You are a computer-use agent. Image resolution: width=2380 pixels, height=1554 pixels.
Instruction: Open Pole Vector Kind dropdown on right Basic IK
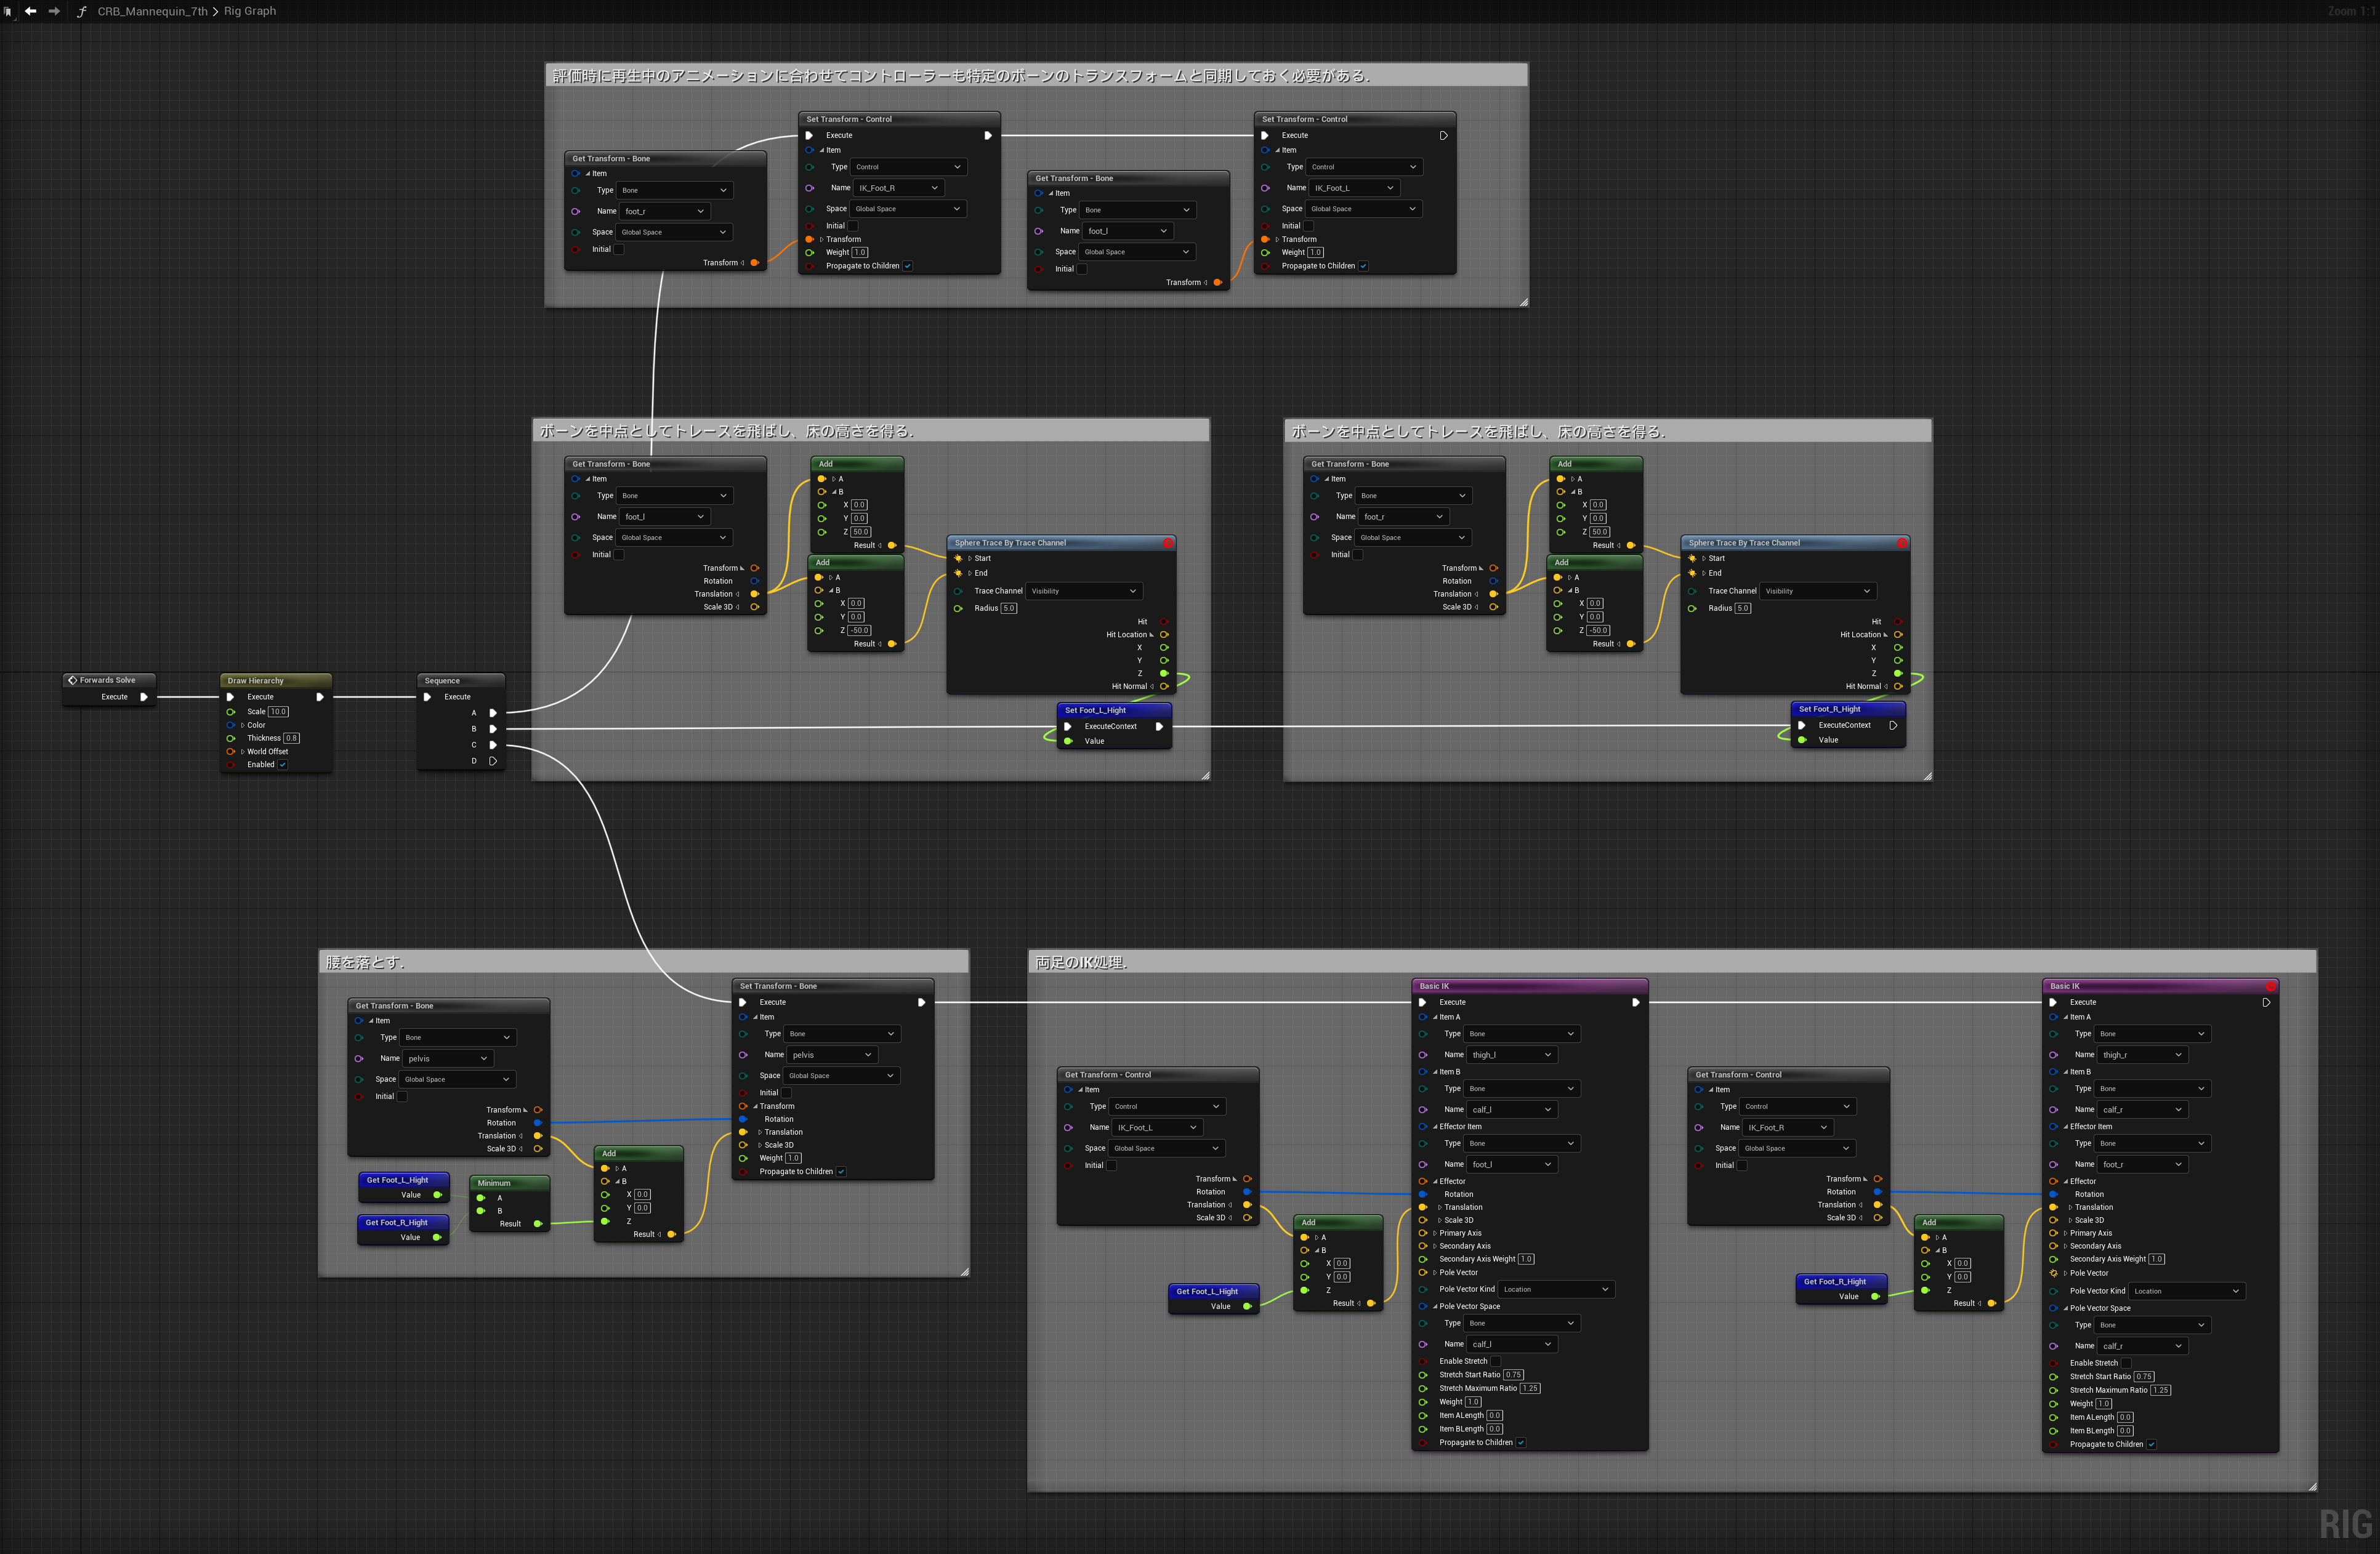(2187, 1291)
